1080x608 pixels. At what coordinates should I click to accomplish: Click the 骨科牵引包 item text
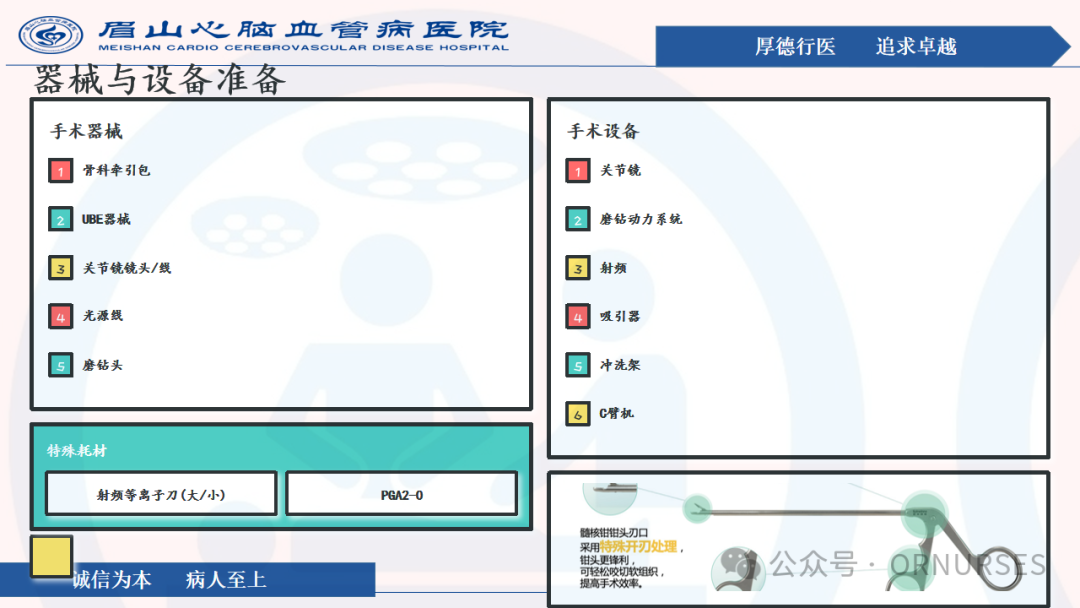tap(116, 170)
